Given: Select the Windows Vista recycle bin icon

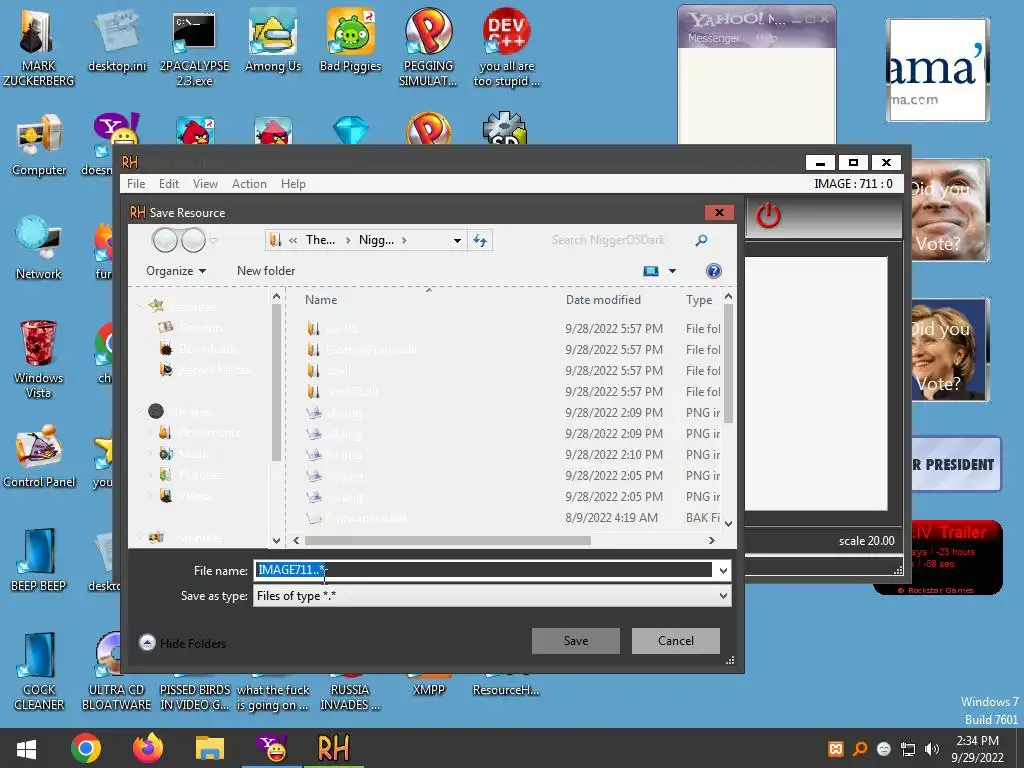Looking at the screenshot, I should (39, 359).
